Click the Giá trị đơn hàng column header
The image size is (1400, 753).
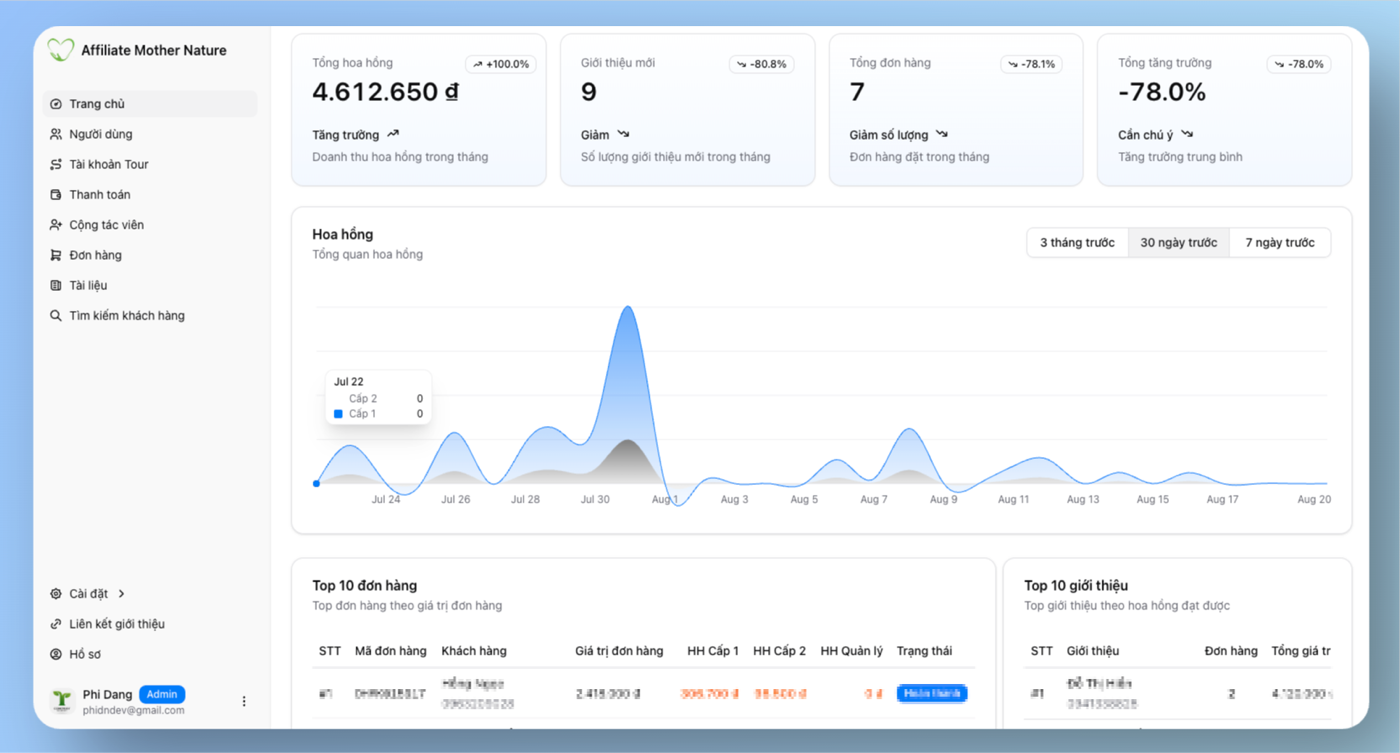(619, 651)
